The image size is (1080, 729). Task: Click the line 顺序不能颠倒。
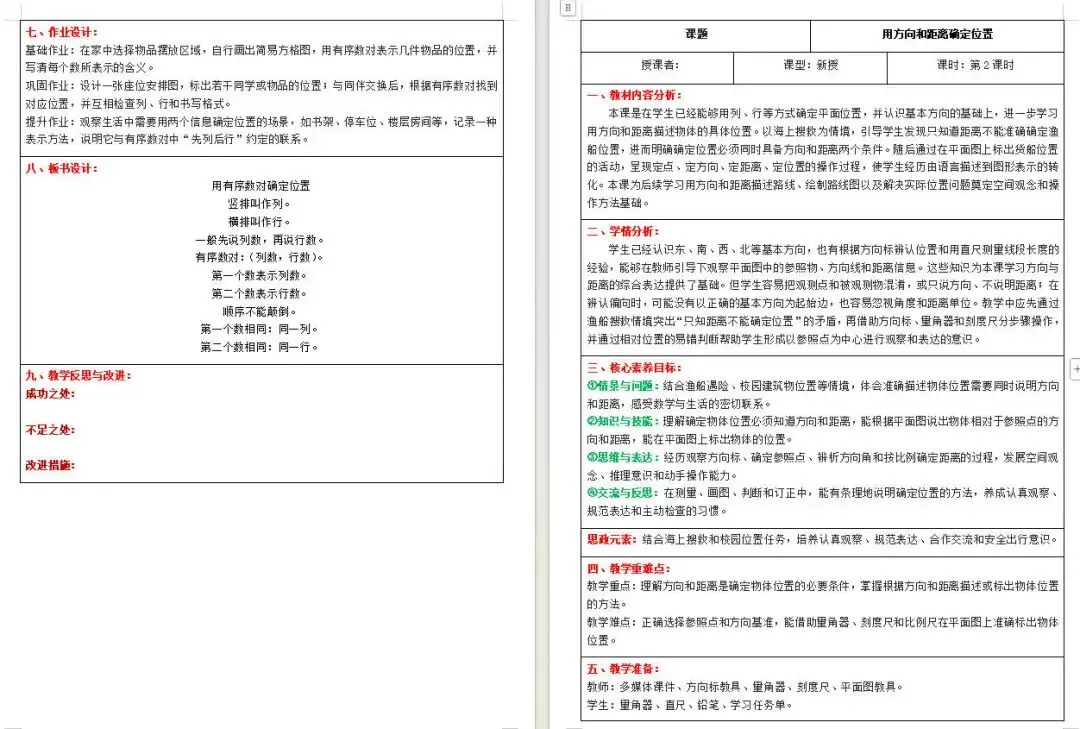(x=259, y=311)
